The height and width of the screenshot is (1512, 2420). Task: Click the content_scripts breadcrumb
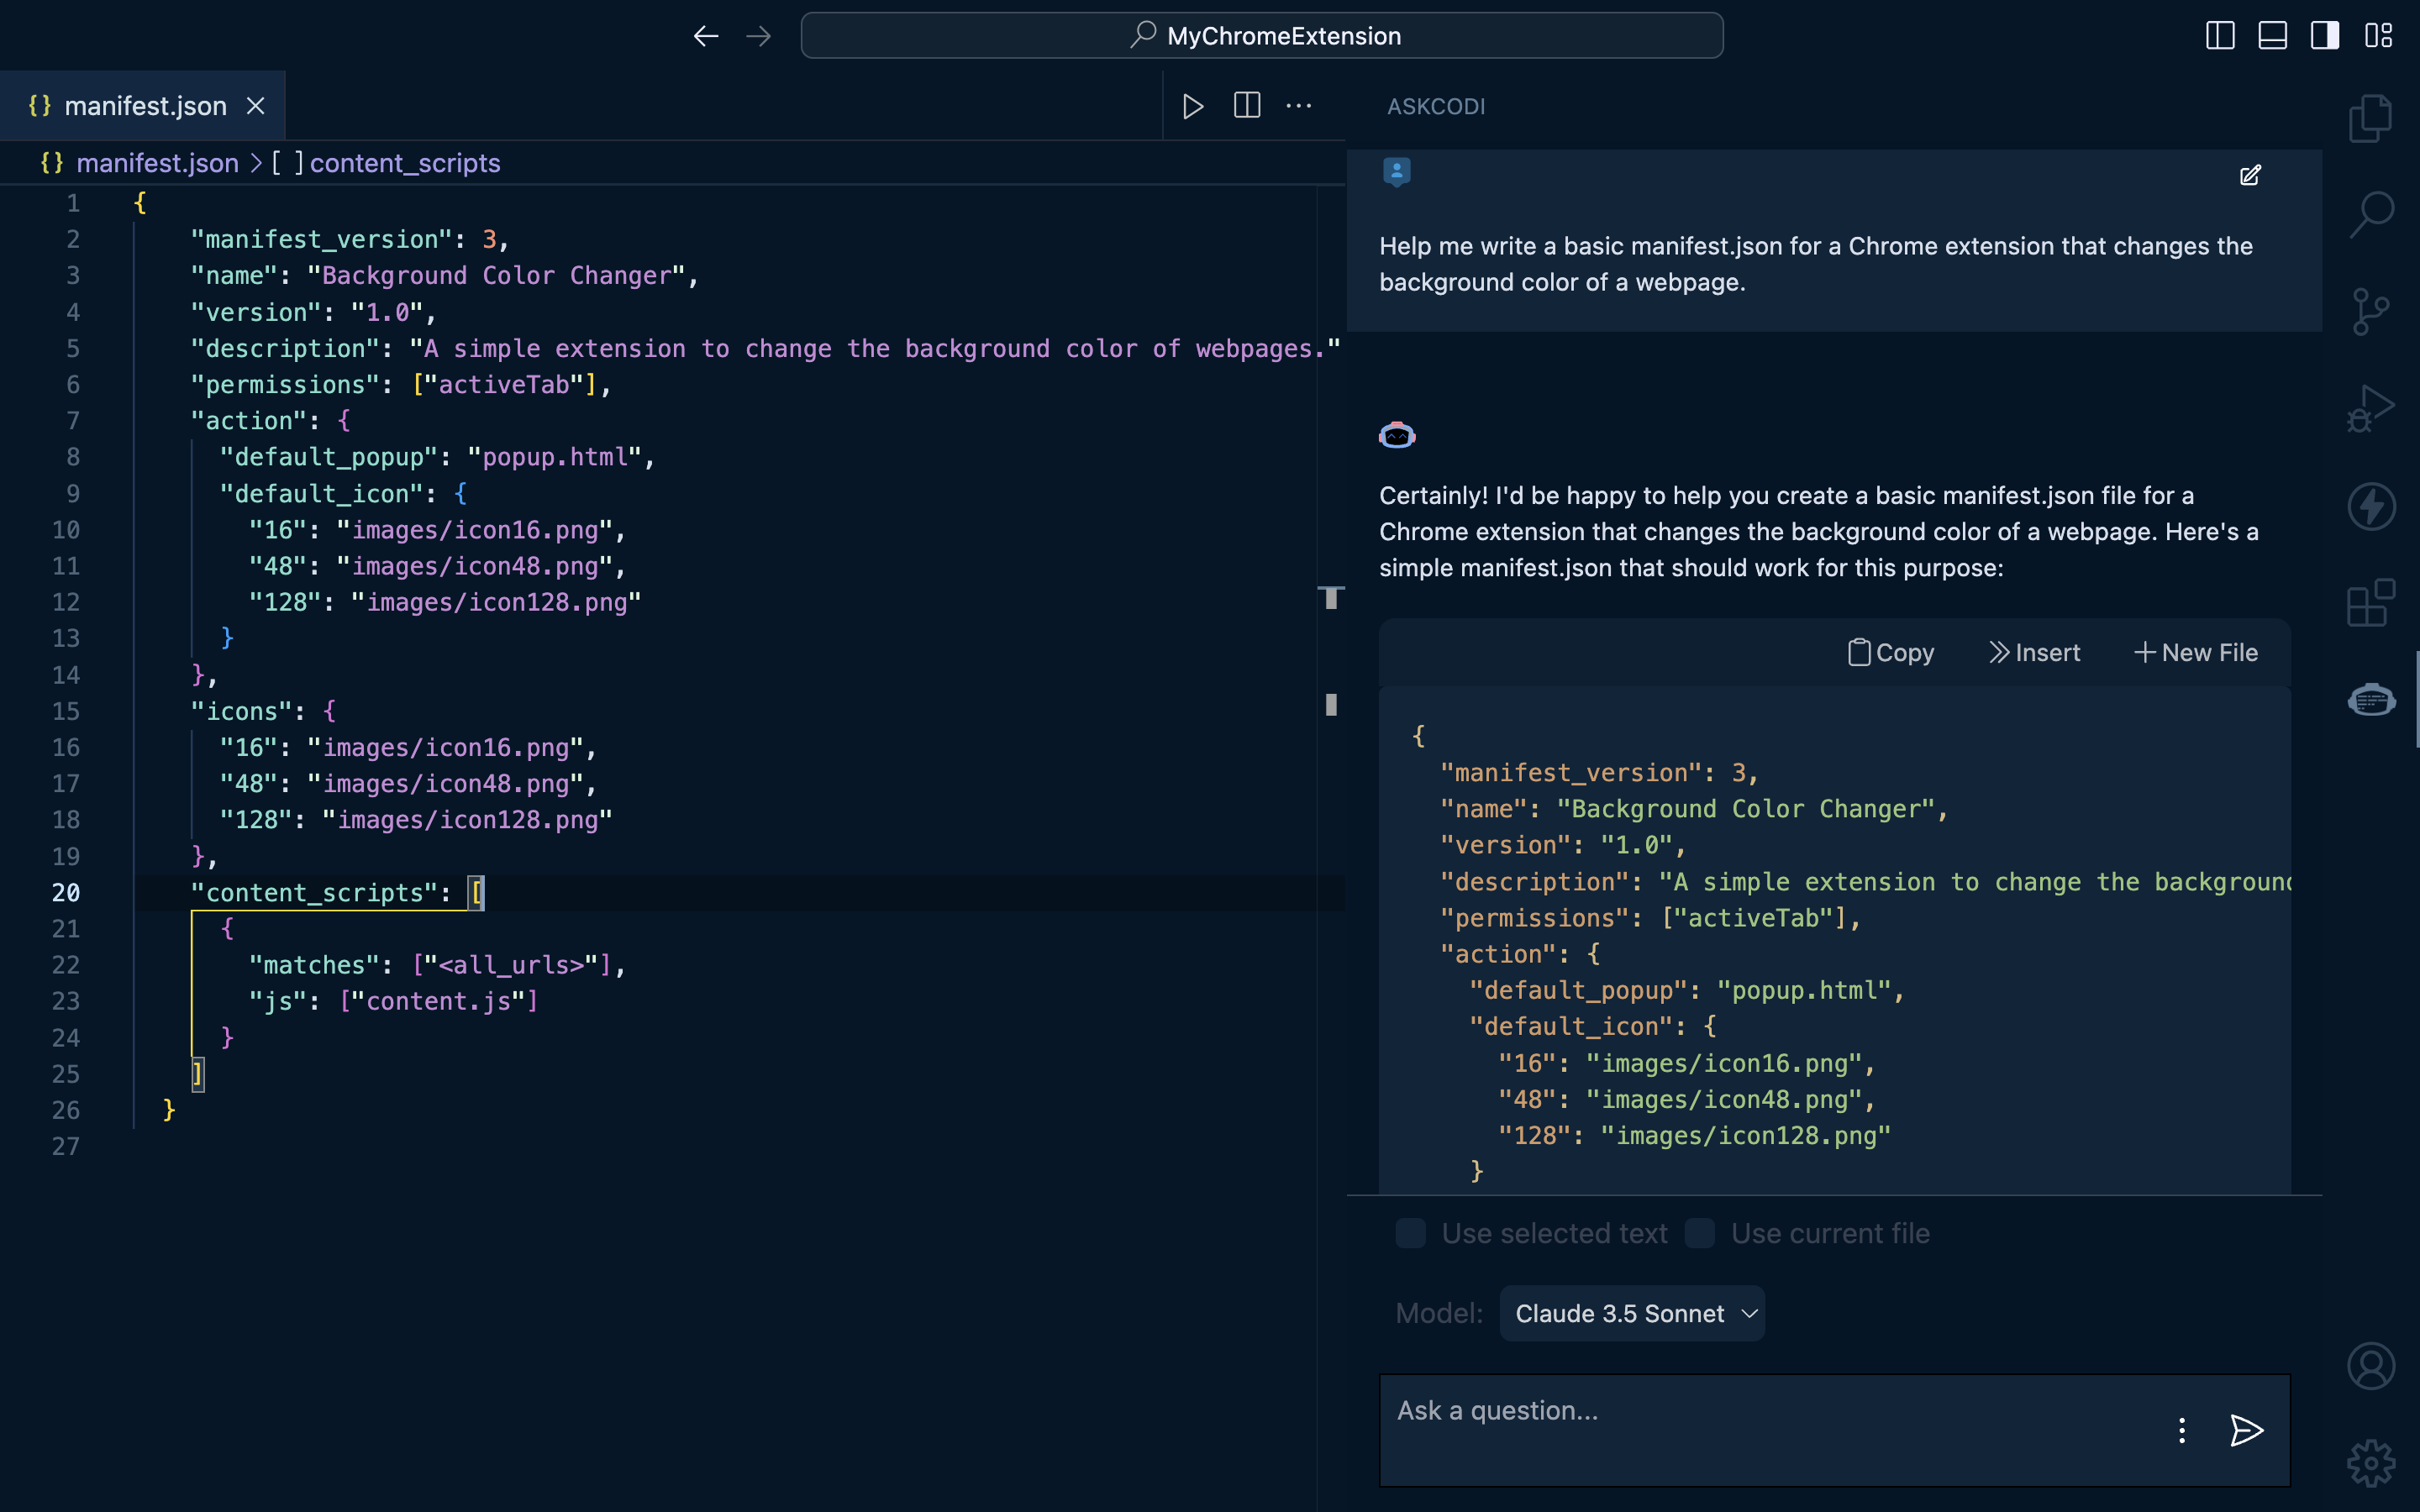coord(405,163)
